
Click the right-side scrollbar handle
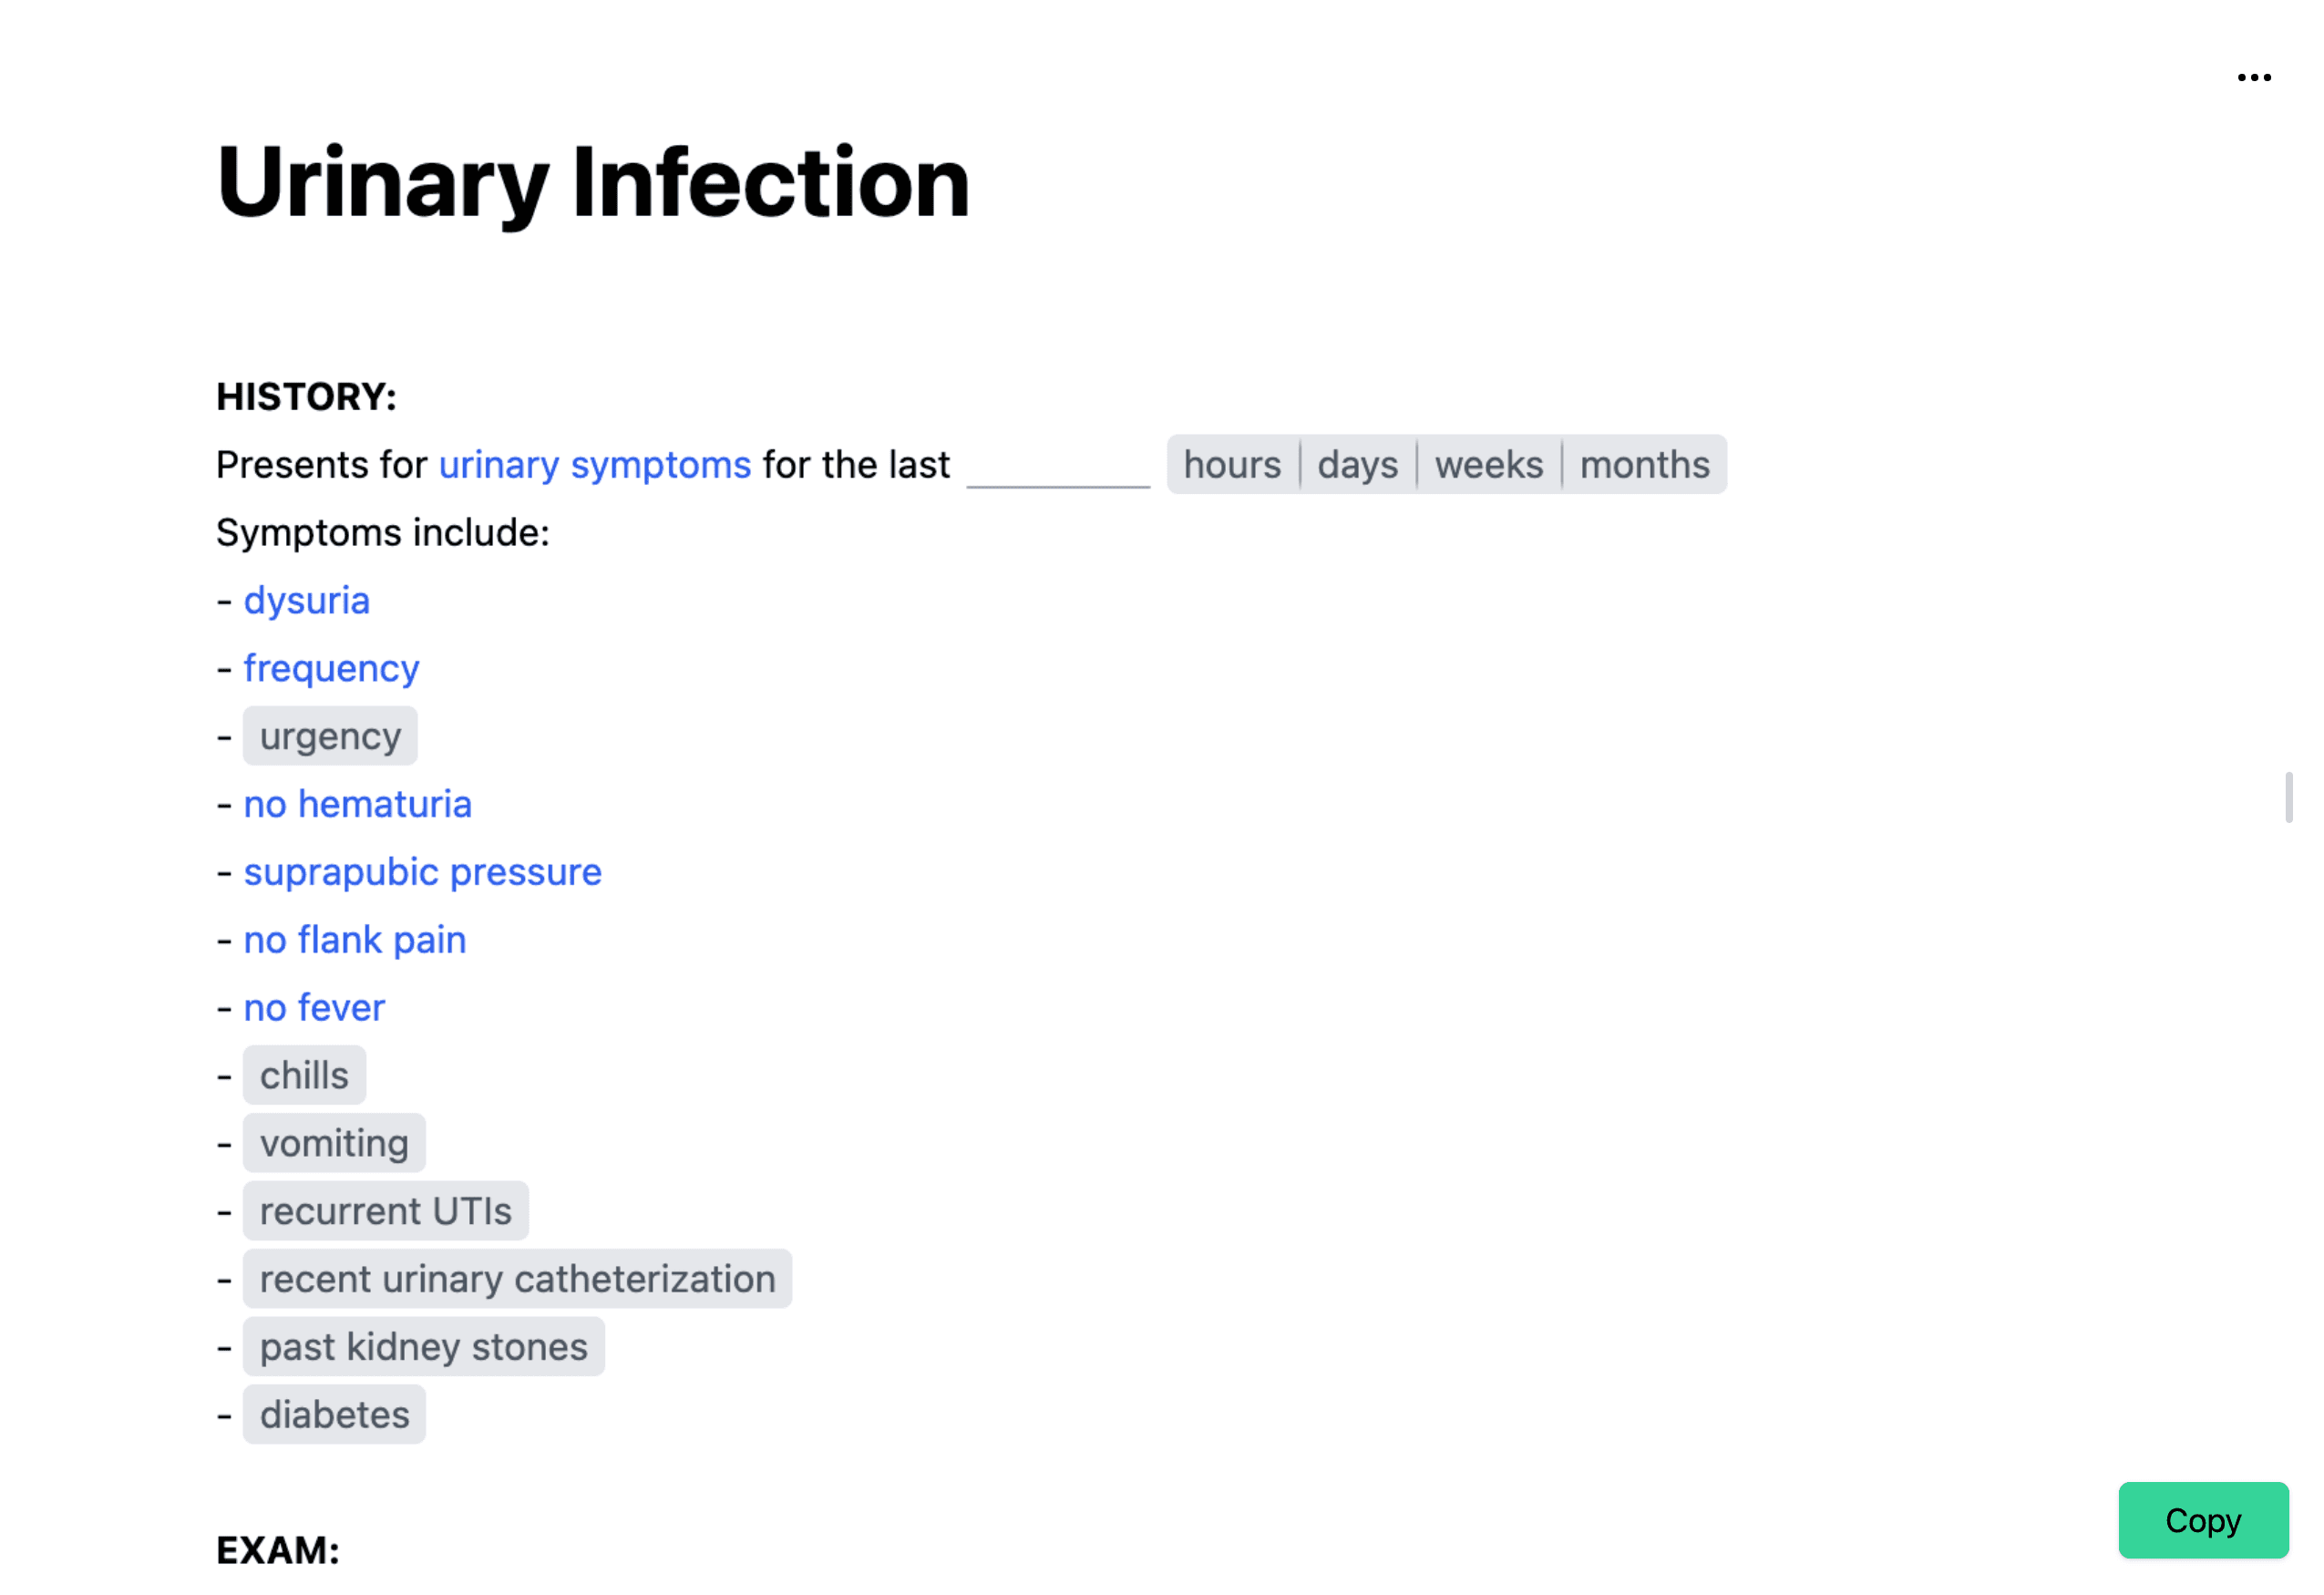coord(2291,800)
